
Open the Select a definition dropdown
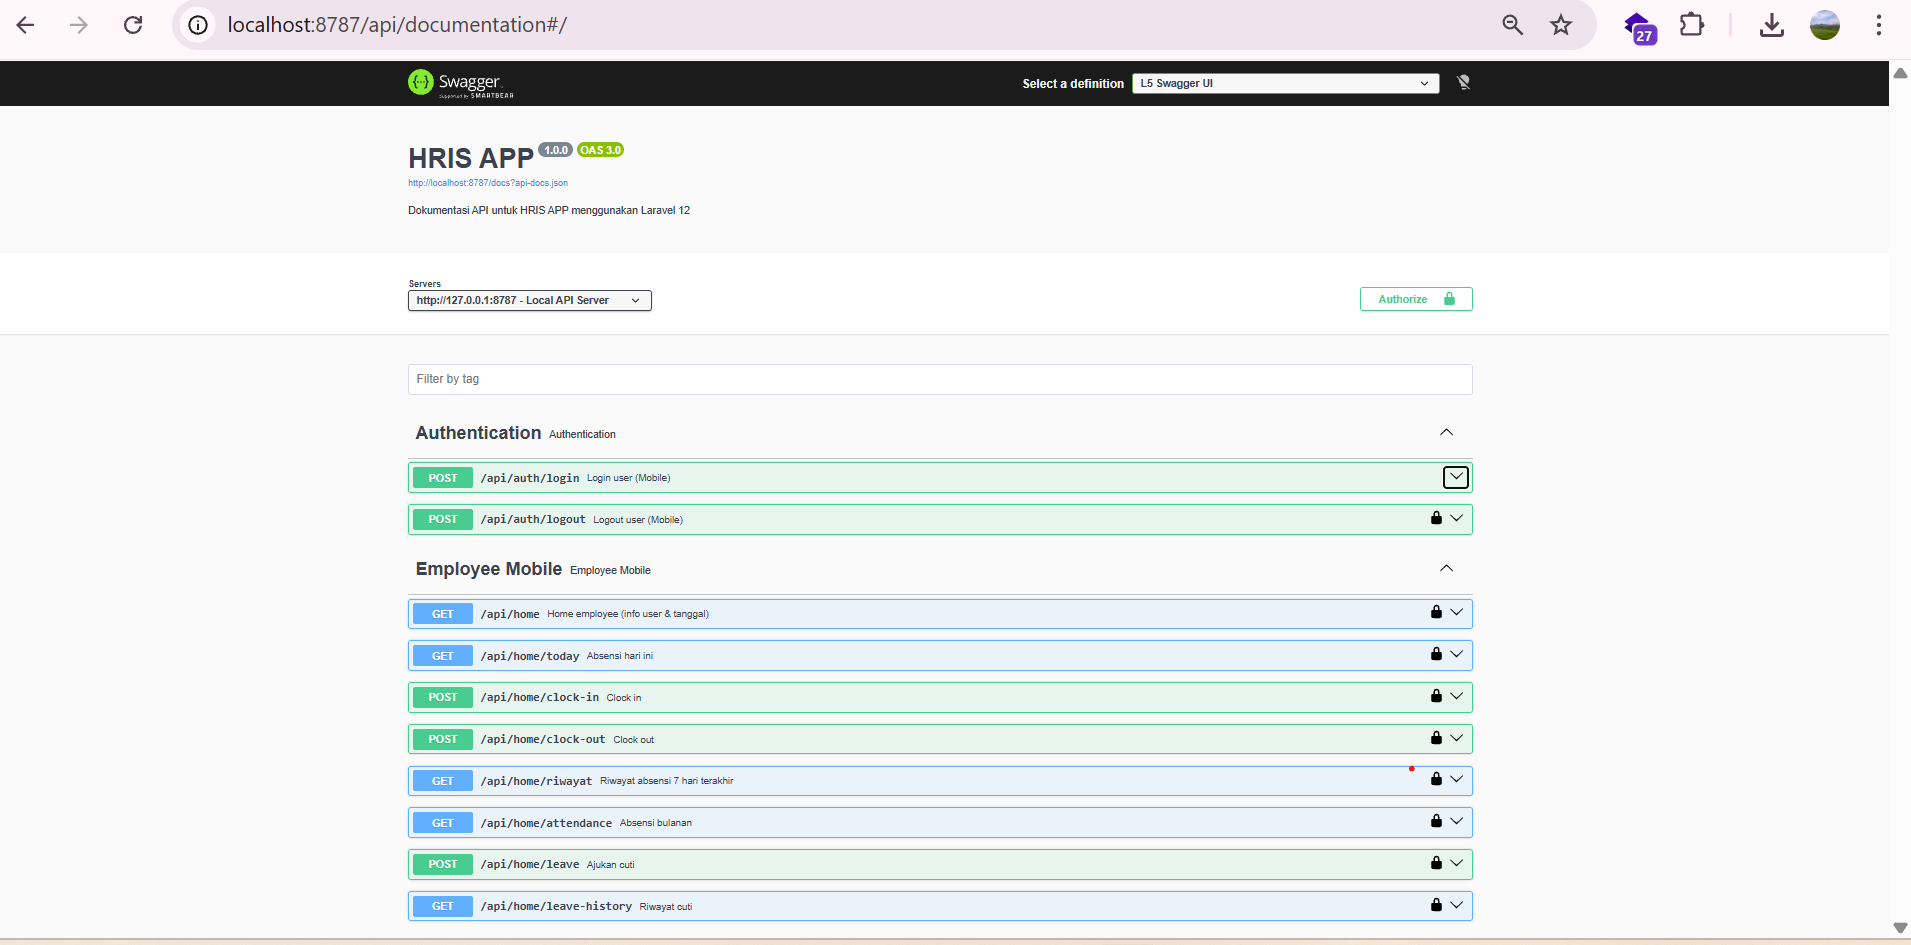1285,84
